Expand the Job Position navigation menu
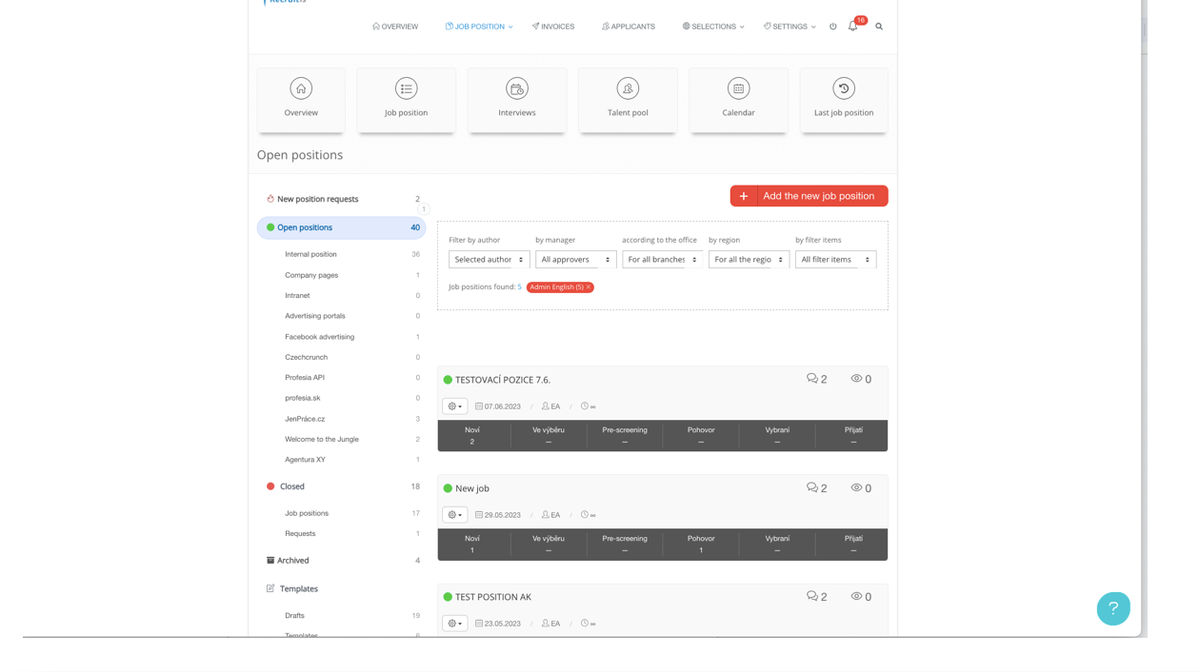The image size is (1200, 672). coord(479,27)
